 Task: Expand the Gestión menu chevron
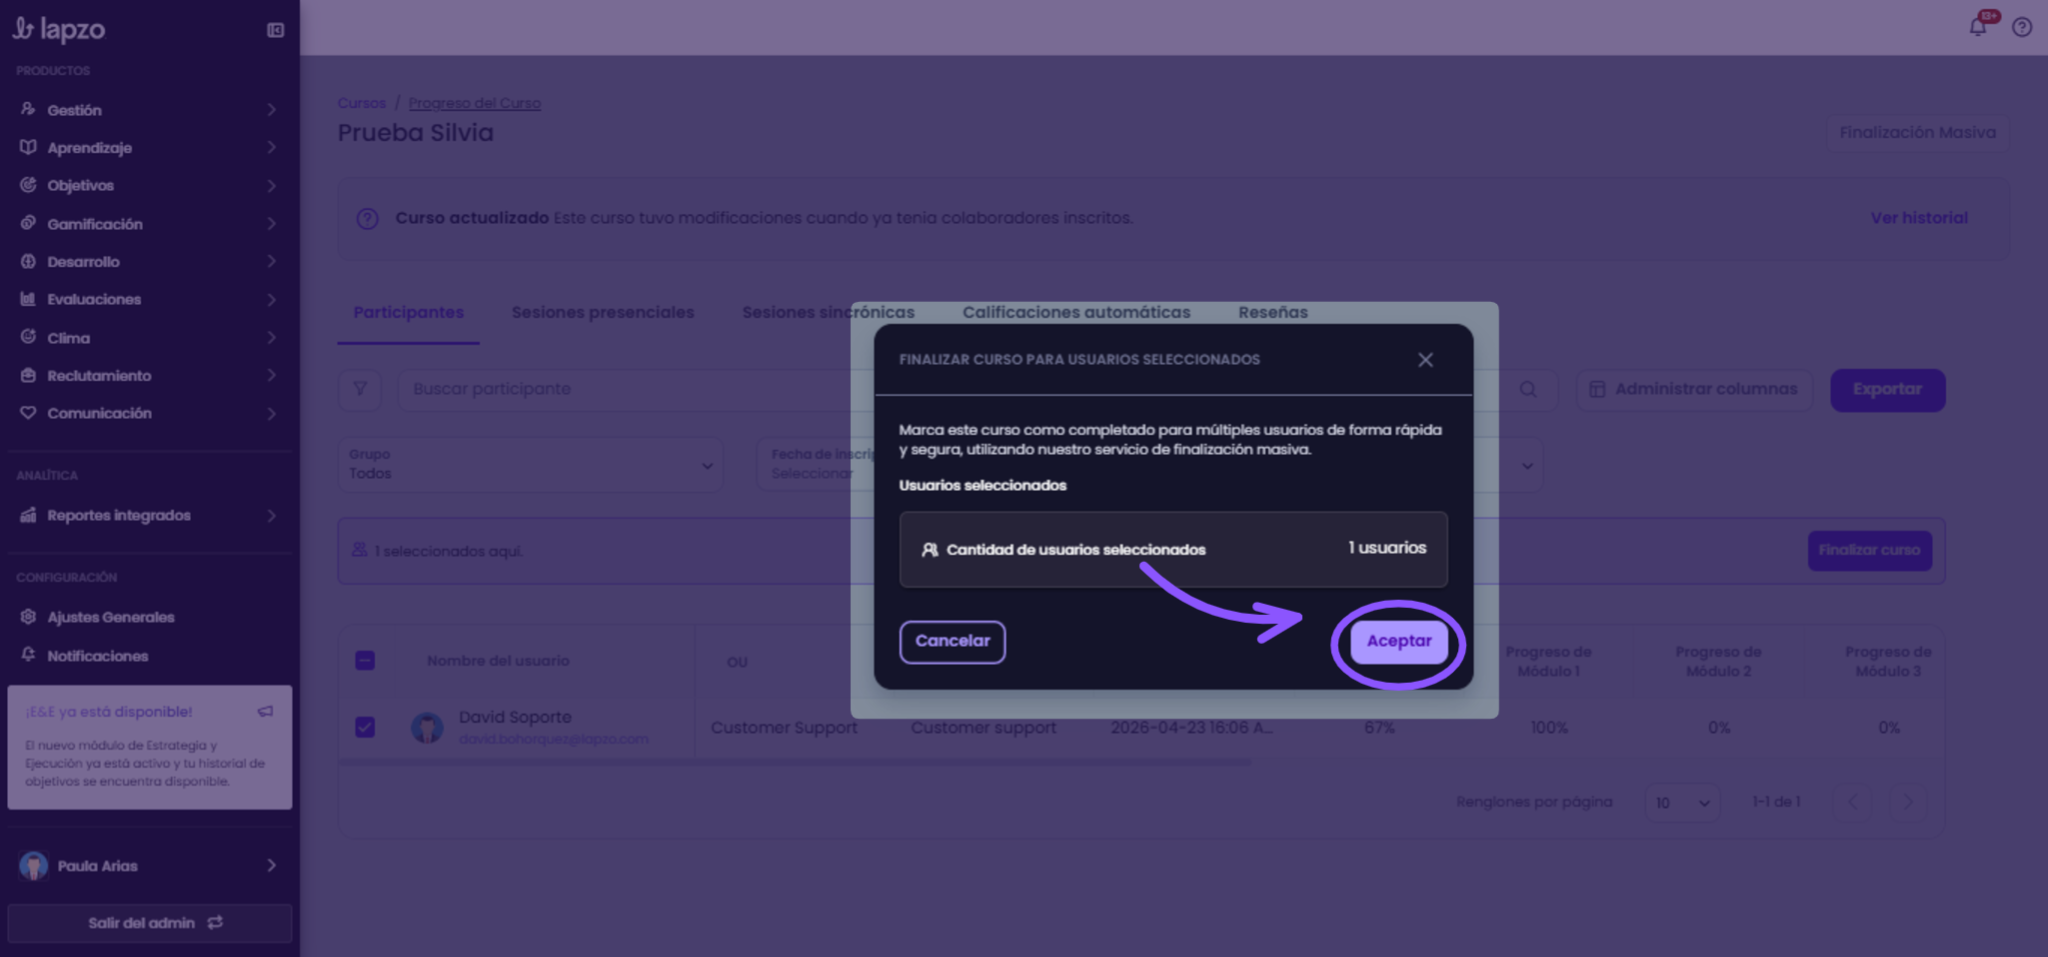coord(271,109)
